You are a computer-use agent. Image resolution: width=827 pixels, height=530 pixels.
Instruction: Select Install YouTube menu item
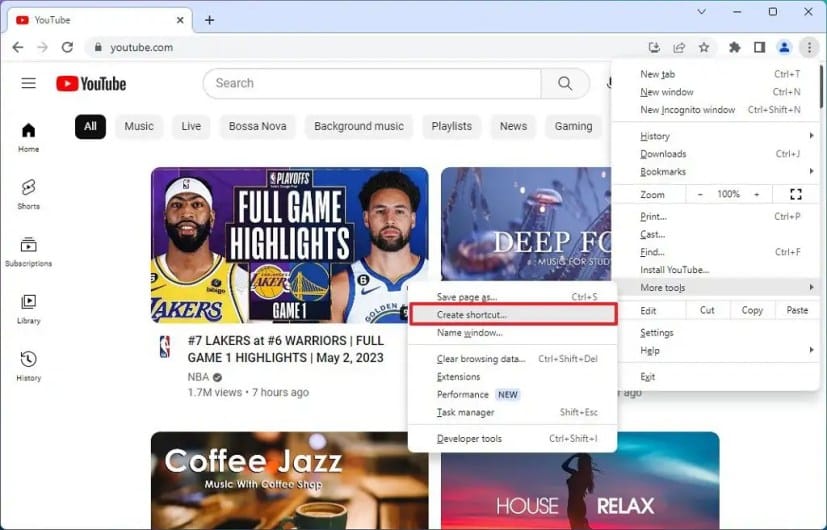pyautogui.click(x=715, y=269)
